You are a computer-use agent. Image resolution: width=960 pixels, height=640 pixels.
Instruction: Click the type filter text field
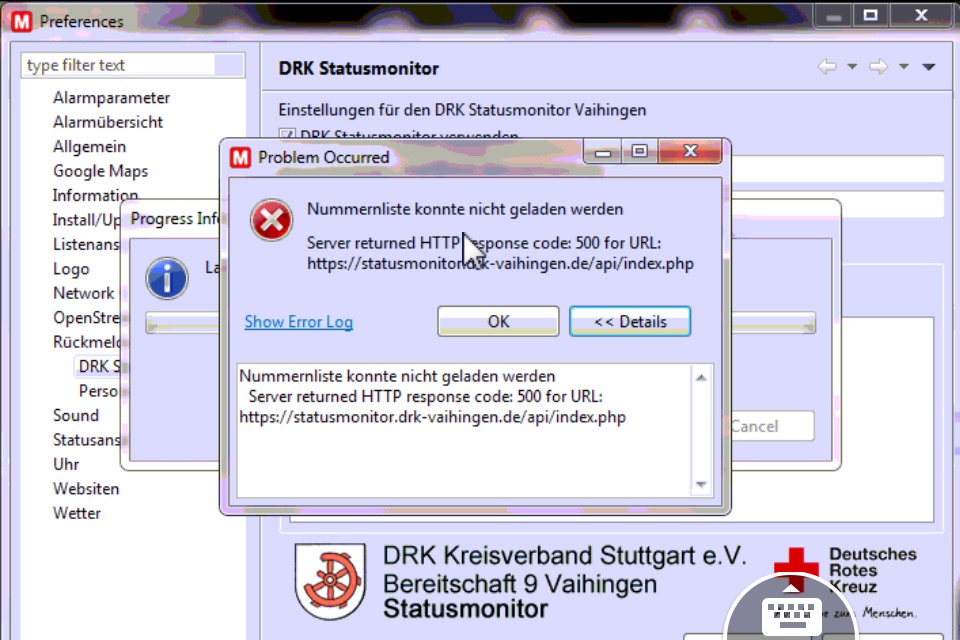tap(118, 65)
